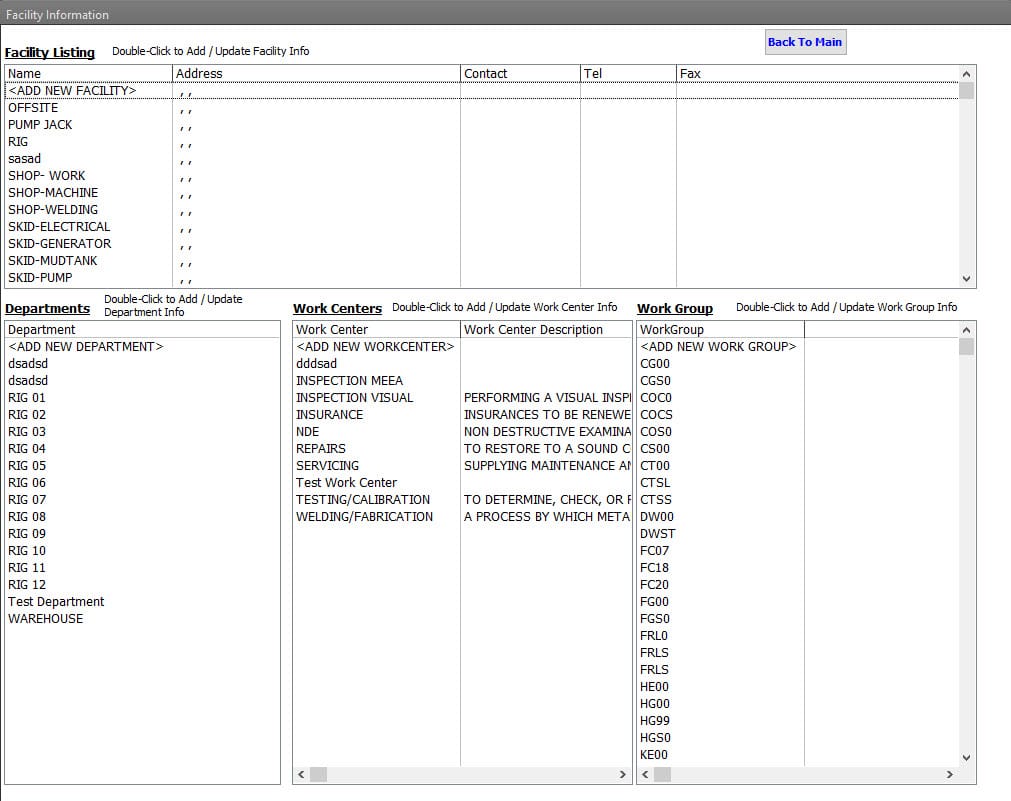1011x801 pixels.
Task: Click right arrow of Work Centers horizontal scrollbar
Action: [622, 775]
